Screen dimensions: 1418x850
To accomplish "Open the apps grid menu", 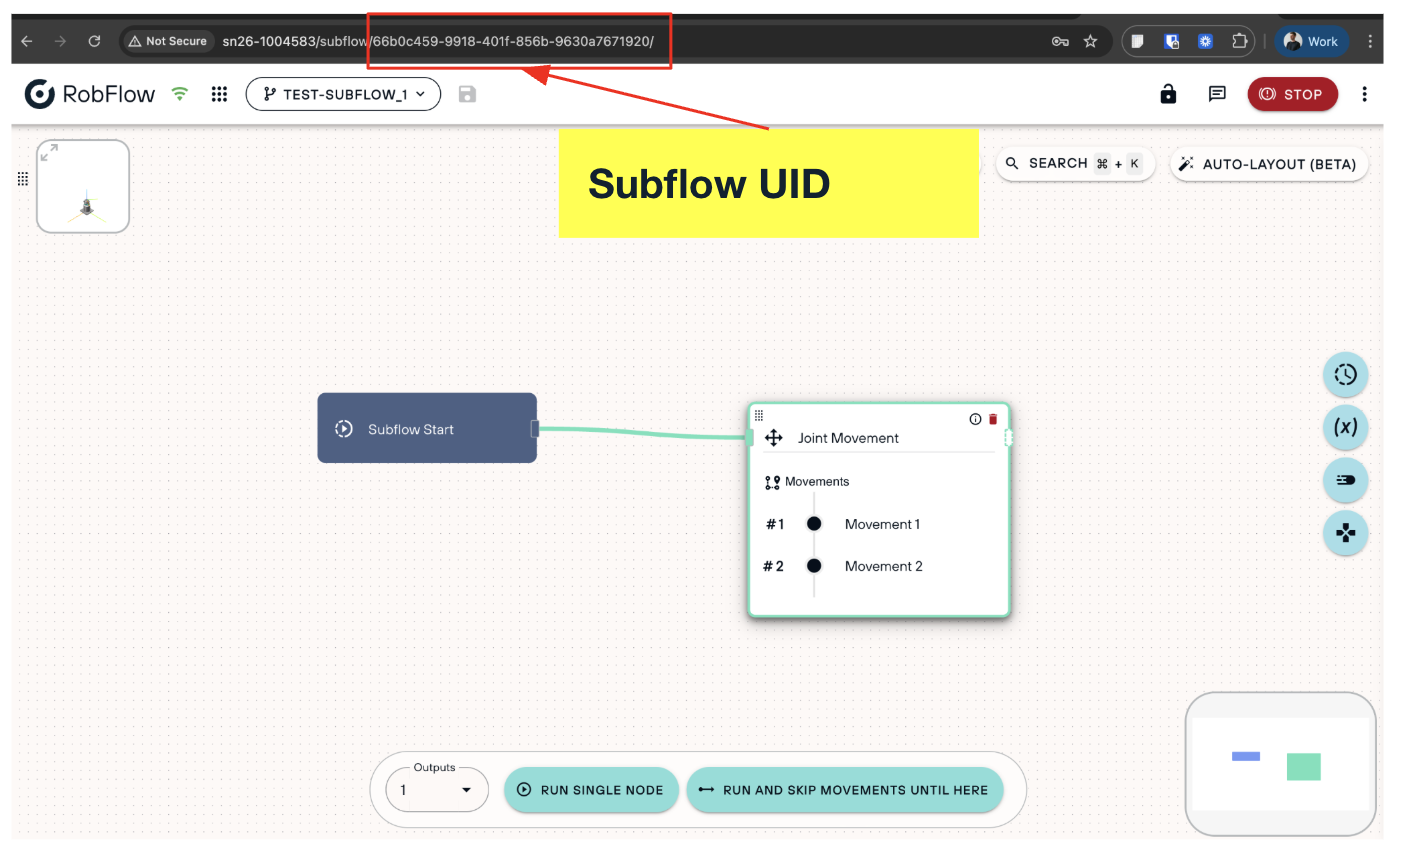I will 219,94.
